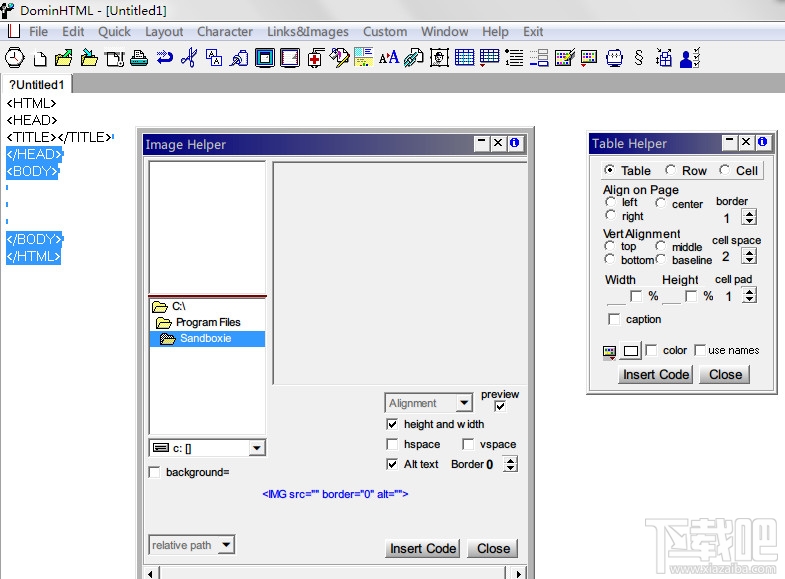Open the File menu
785x579 pixels.
pyautogui.click(x=39, y=32)
